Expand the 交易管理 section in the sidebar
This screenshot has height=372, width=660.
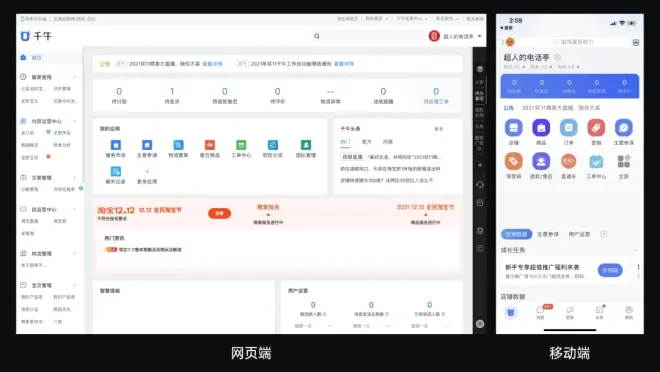75,178
